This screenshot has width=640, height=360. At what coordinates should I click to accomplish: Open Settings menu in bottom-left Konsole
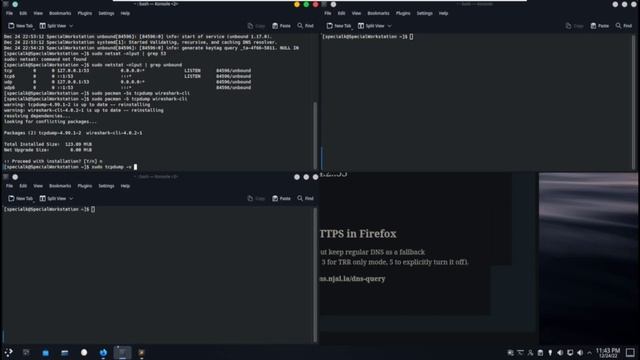click(x=106, y=186)
